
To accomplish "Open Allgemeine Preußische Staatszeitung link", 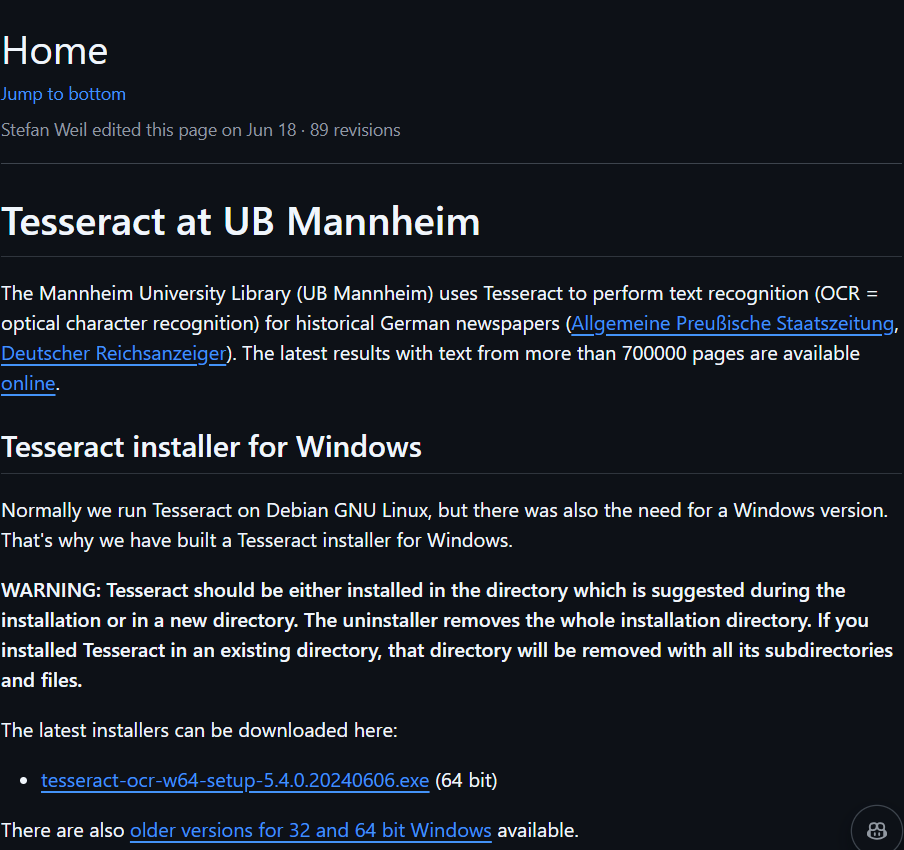I will tap(732, 324).
